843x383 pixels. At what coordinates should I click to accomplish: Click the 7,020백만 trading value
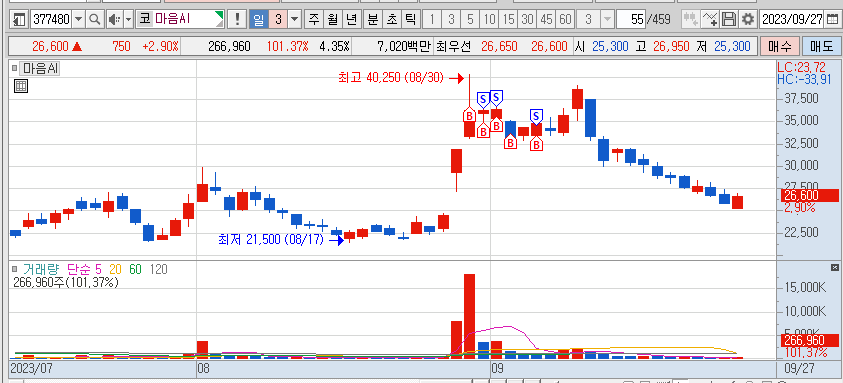(404, 46)
